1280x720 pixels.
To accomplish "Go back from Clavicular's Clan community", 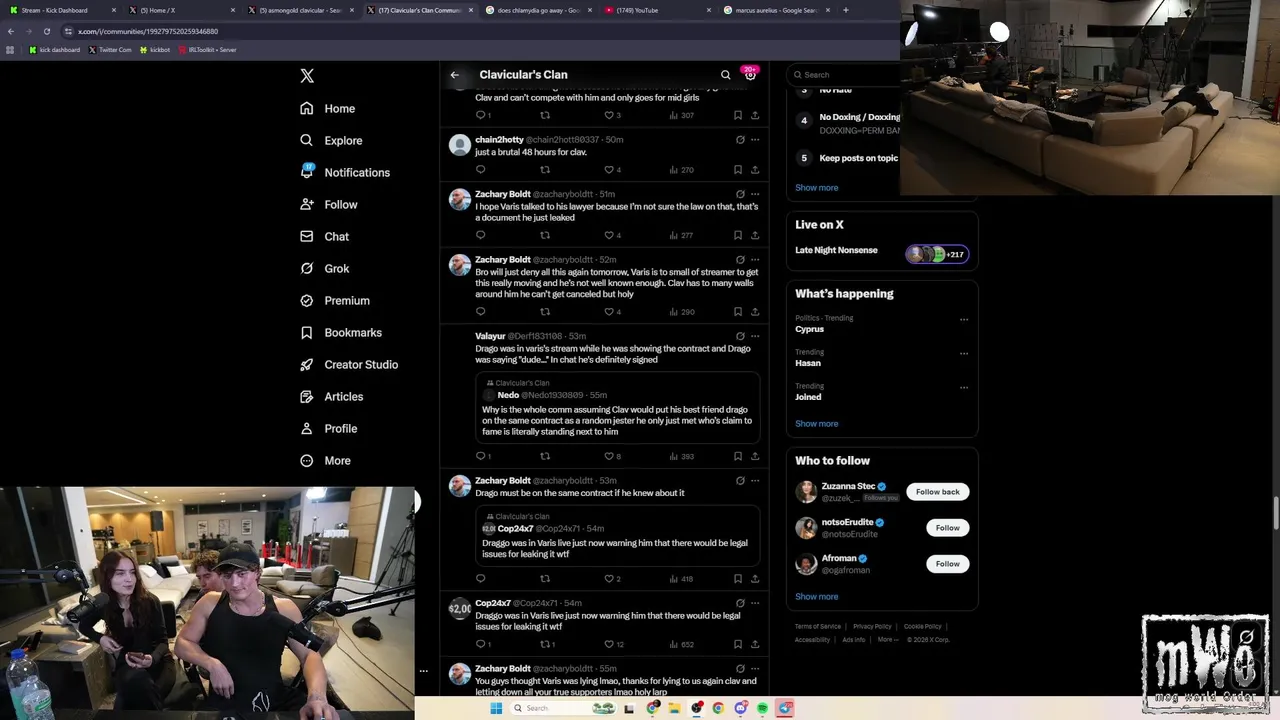I will click(455, 75).
